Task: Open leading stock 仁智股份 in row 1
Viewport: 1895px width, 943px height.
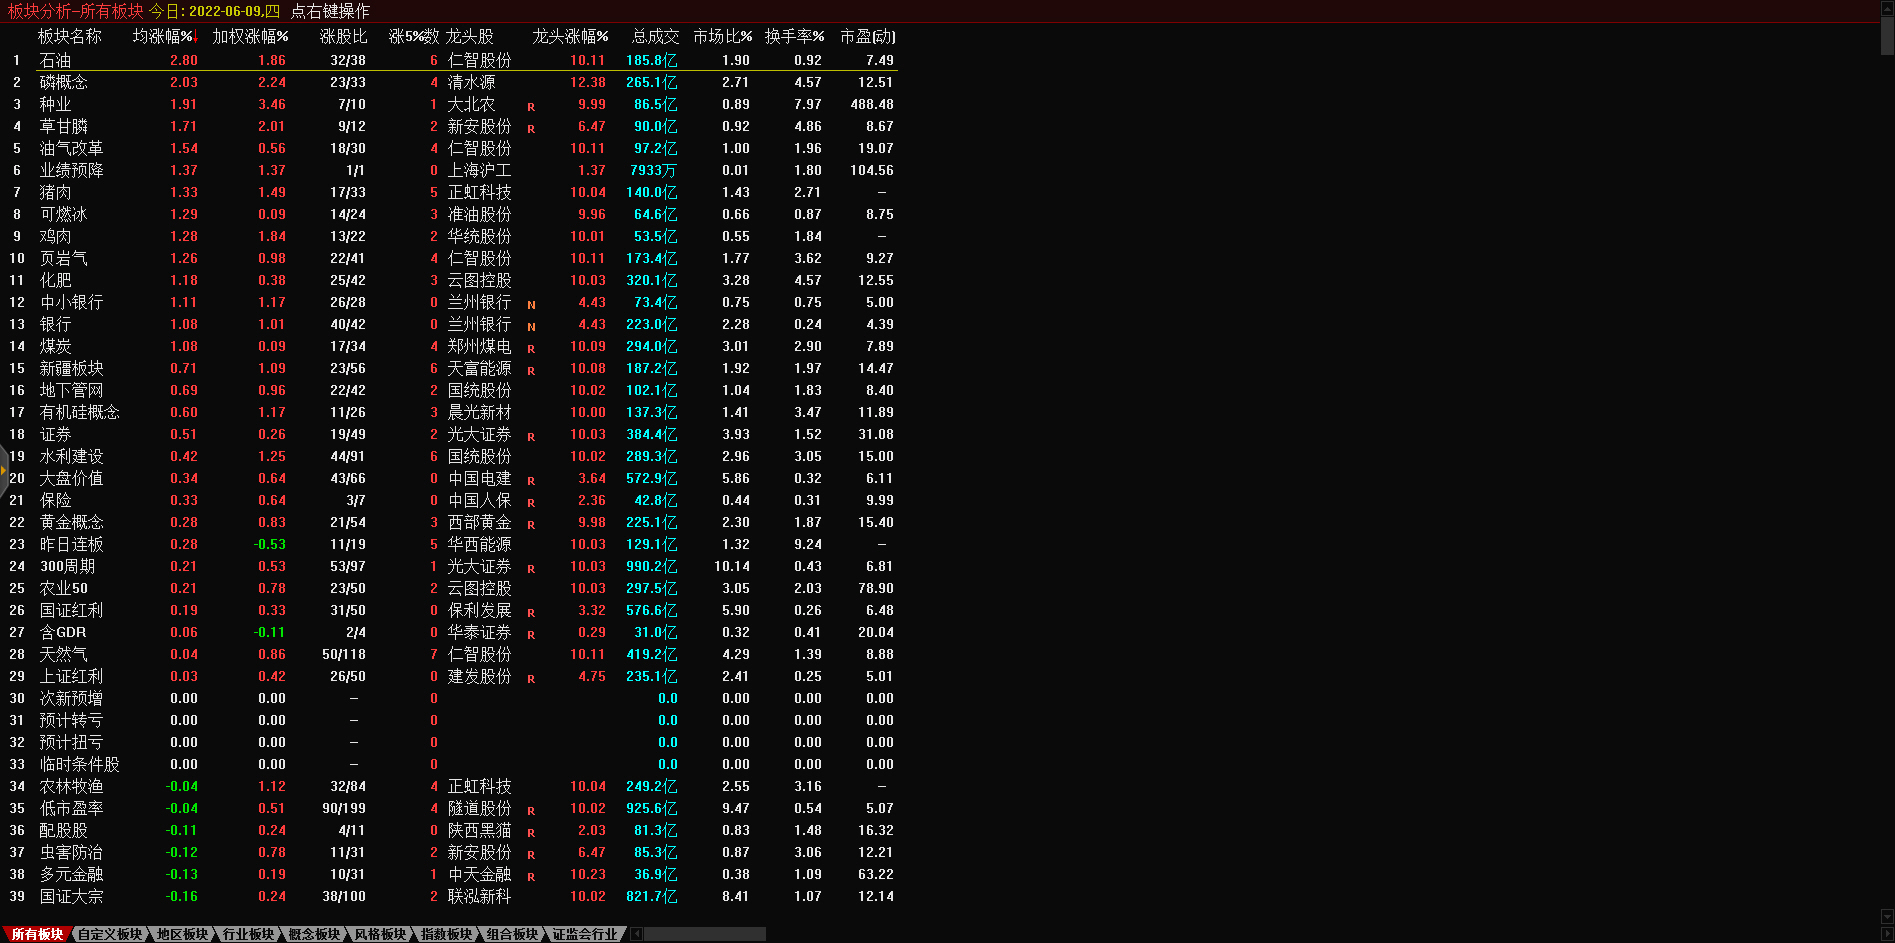Action: pyautogui.click(x=479, y=61)
